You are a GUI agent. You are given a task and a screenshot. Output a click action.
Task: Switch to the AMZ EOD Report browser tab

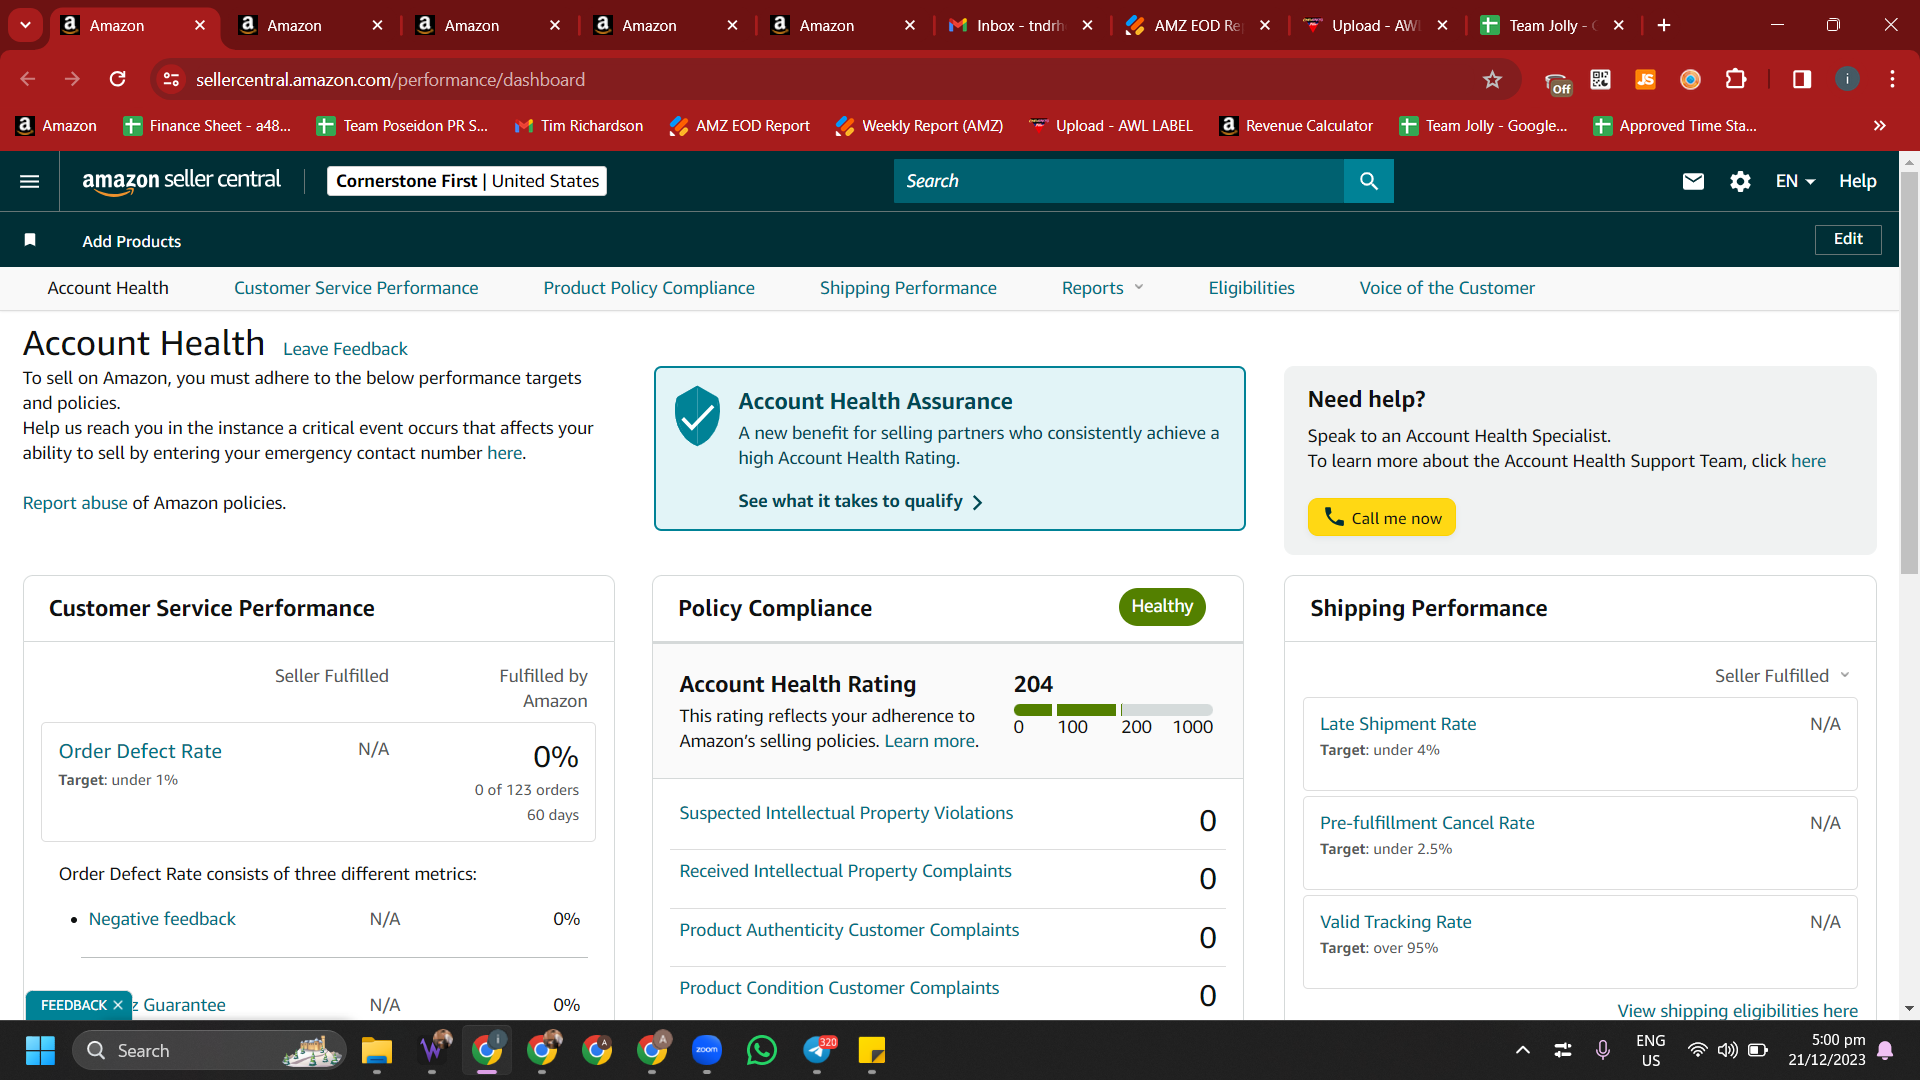point(1198,25)
